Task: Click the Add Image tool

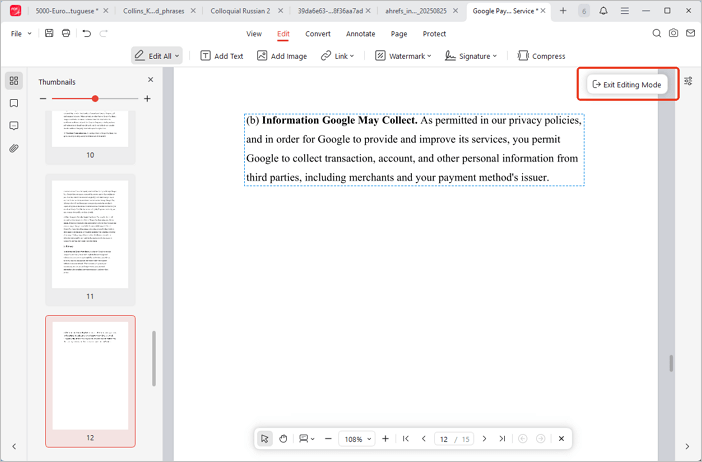Action: pyautogui.click(x=282, y=56)
